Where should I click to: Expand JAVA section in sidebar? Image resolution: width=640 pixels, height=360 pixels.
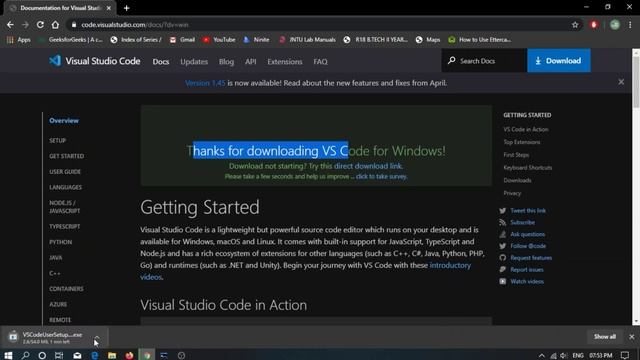(x=56, y=258)
